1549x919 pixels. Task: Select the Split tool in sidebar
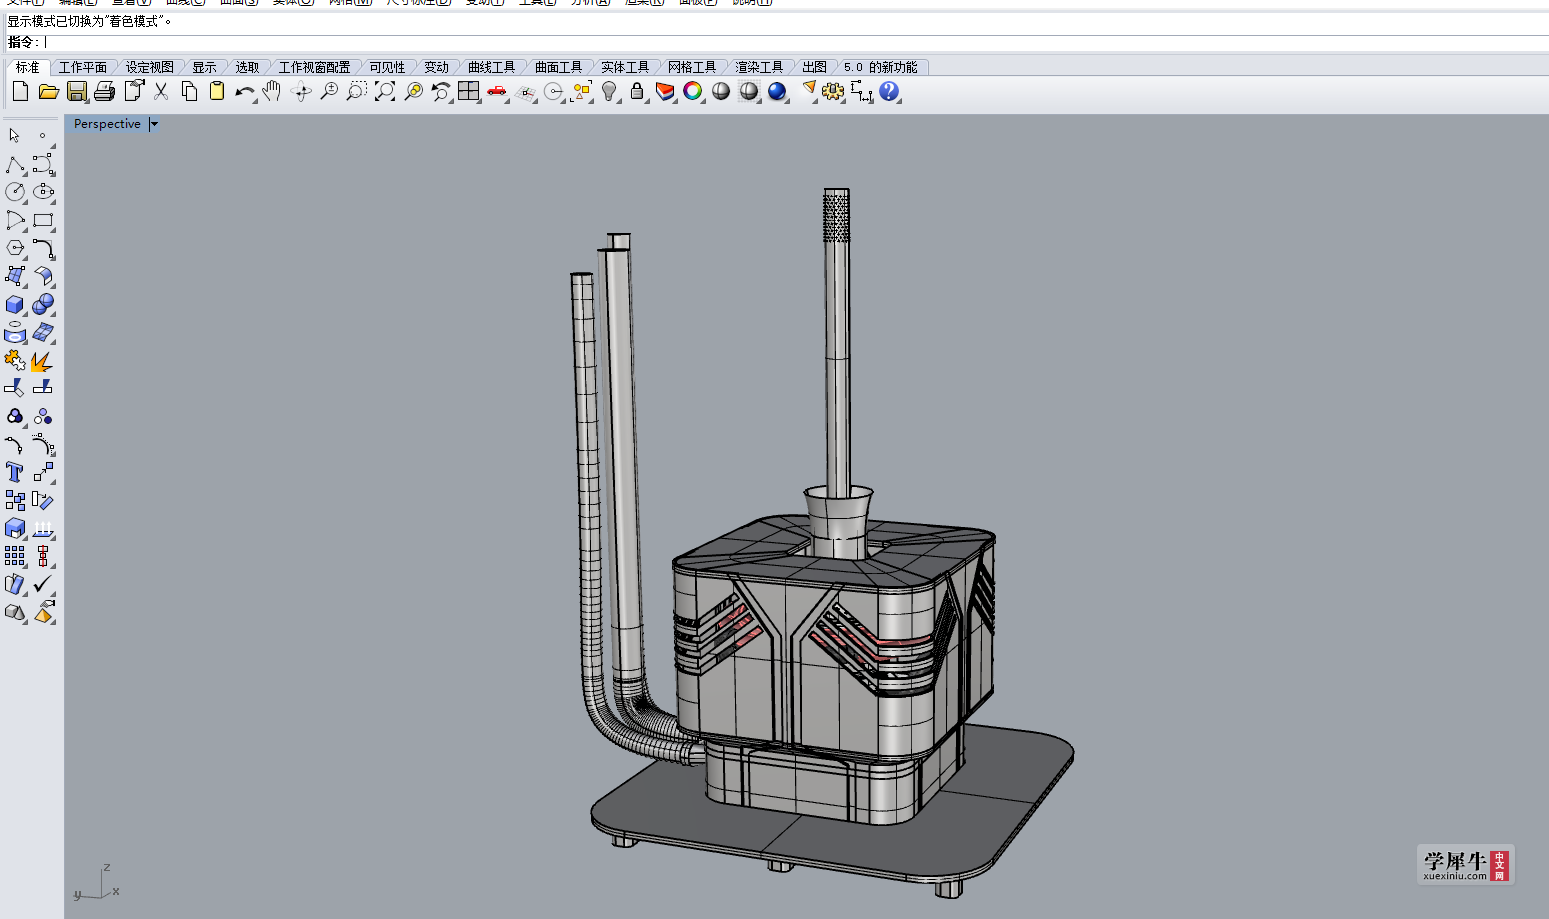tap(43, 388)
